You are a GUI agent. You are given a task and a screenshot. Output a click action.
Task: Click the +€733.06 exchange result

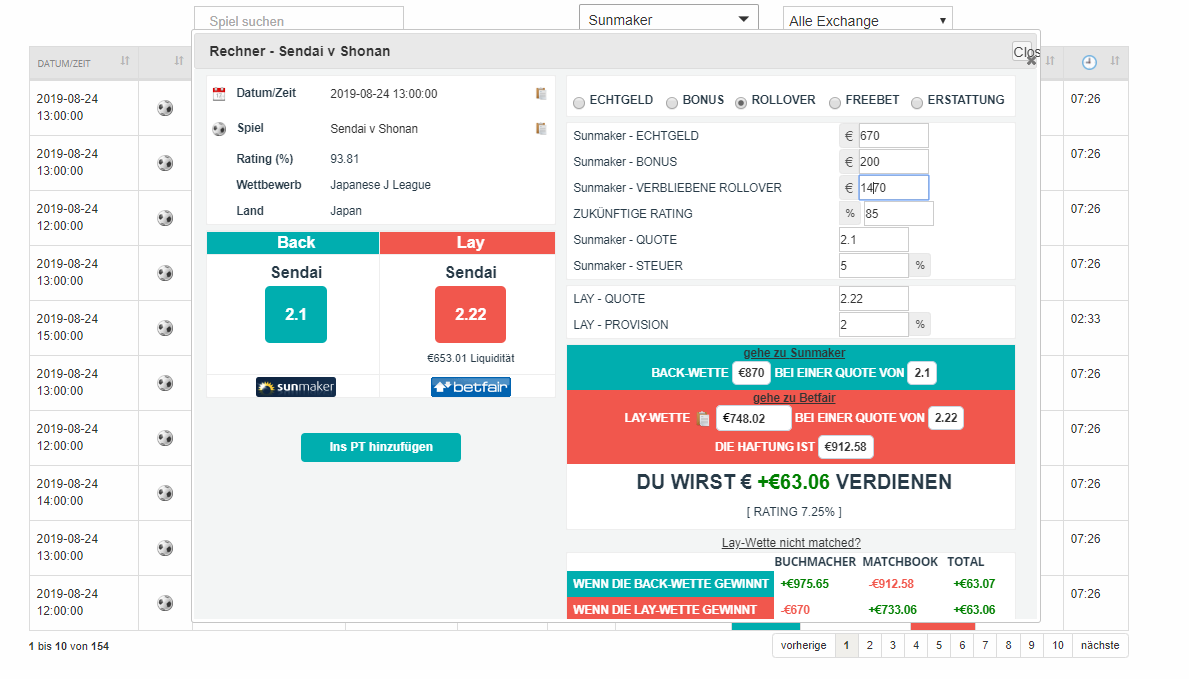893,610
